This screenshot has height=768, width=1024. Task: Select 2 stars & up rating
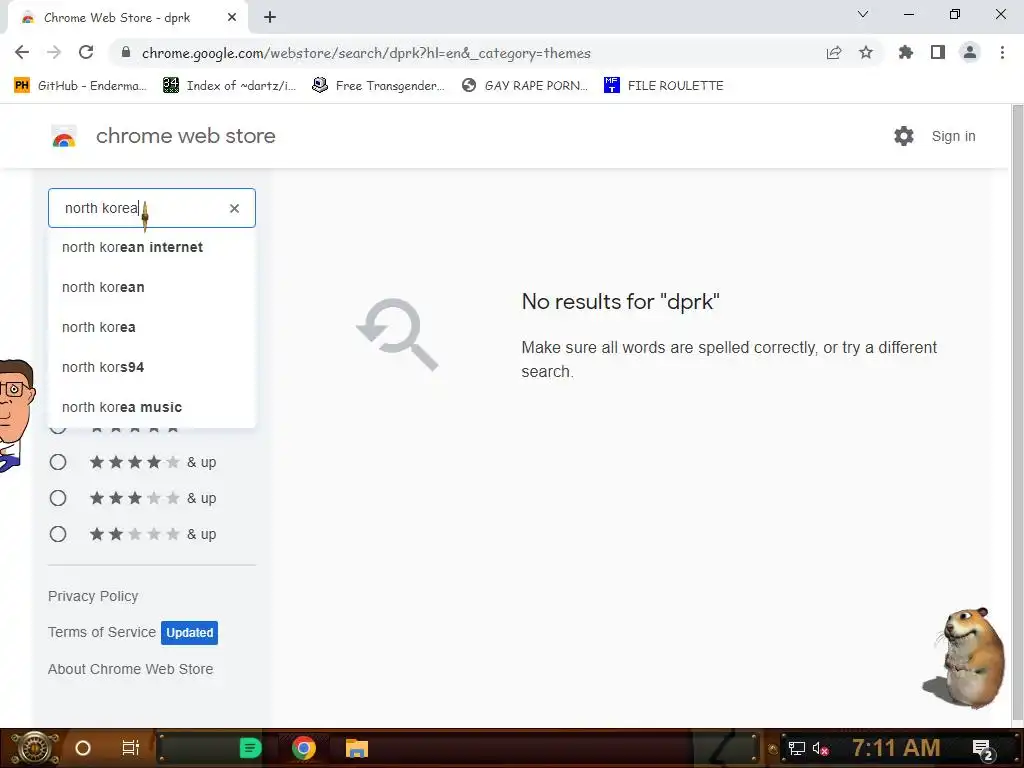point(58,534)
